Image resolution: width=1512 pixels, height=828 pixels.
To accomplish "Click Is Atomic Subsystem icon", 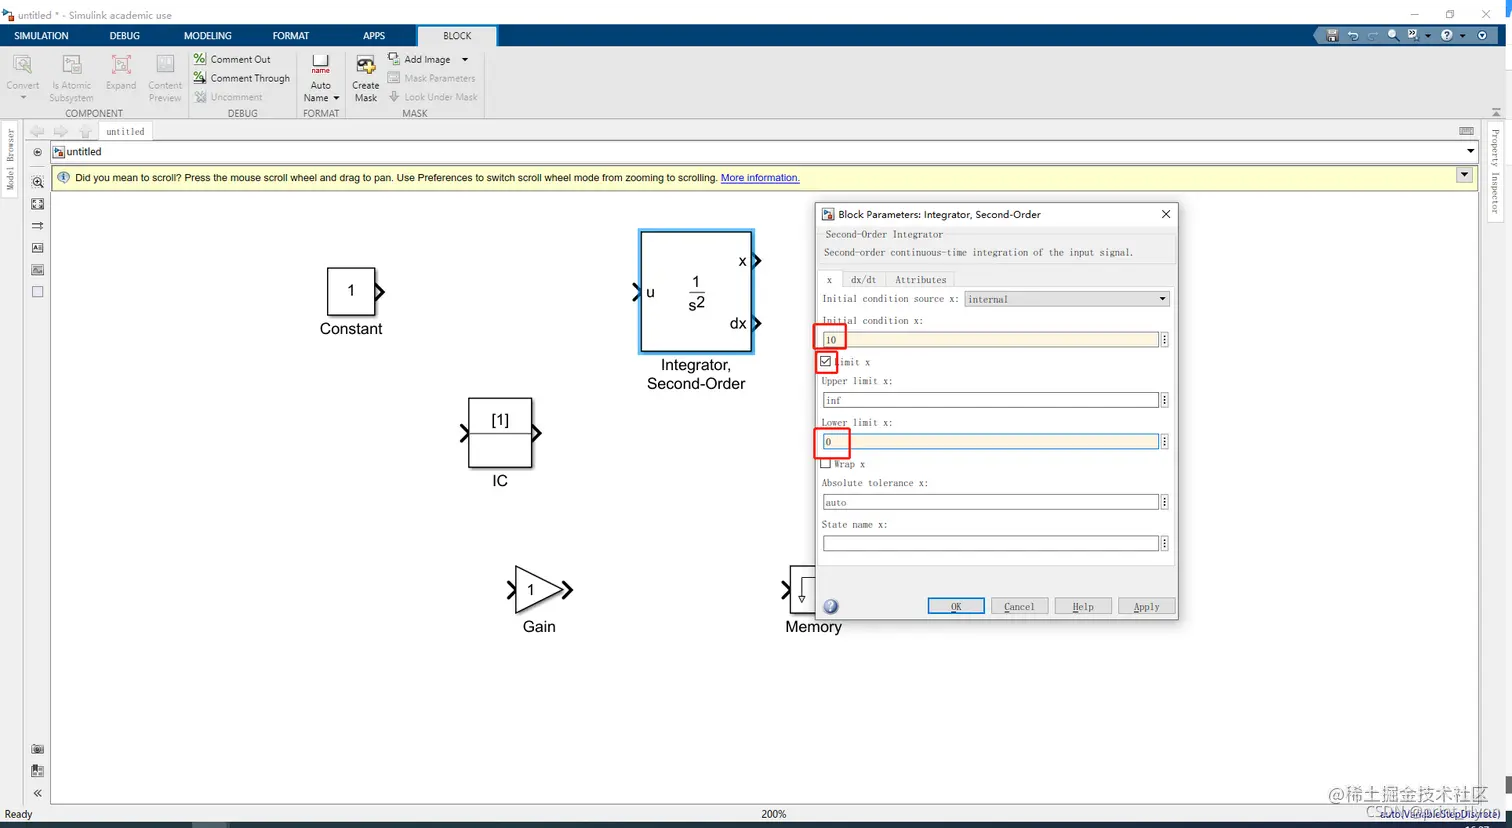I will coord(71,66).
